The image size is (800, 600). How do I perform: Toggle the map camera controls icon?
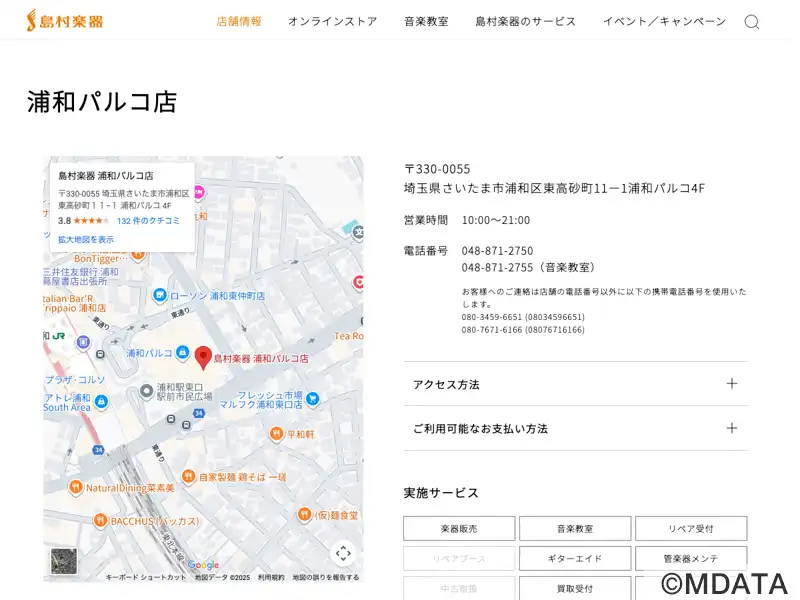tap(343, 553)
